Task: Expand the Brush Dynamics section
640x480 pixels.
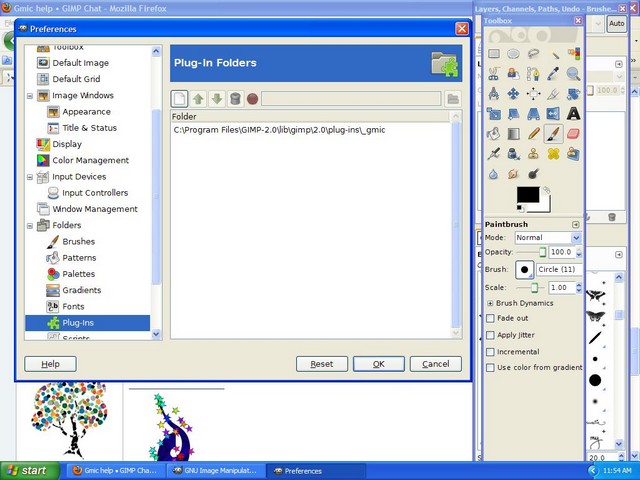Action: coord(490,303)
